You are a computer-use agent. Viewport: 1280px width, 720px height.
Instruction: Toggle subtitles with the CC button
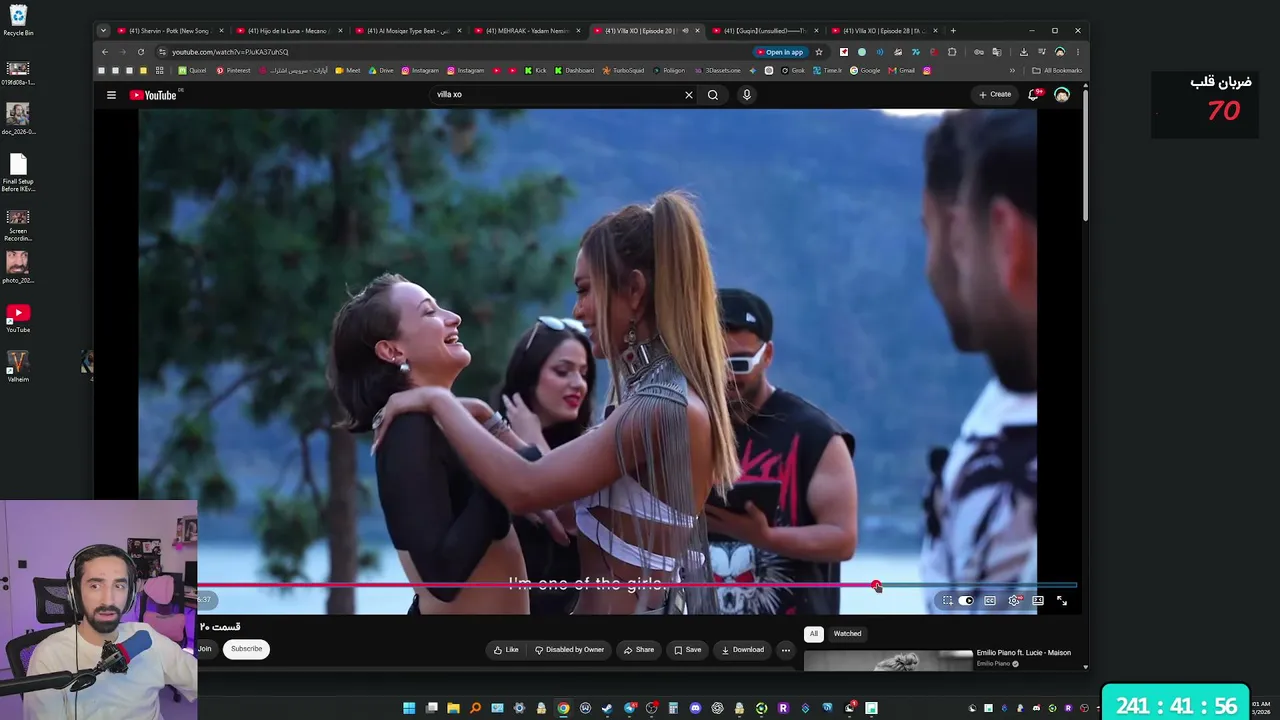(990, 601)
